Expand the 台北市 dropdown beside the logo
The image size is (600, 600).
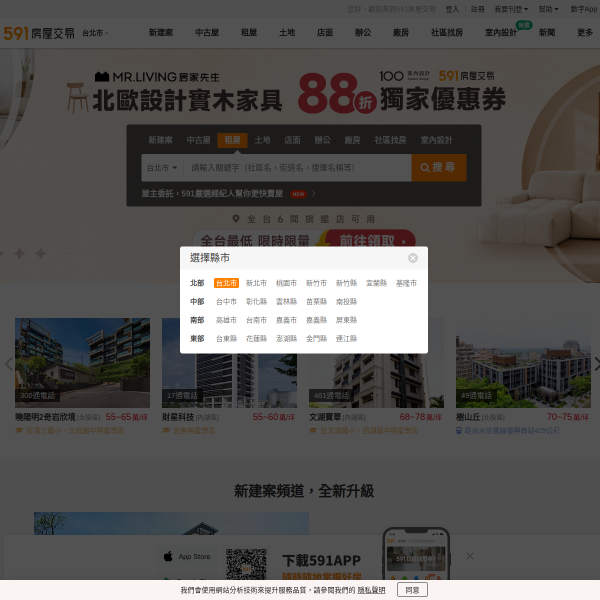click(95, 33)
